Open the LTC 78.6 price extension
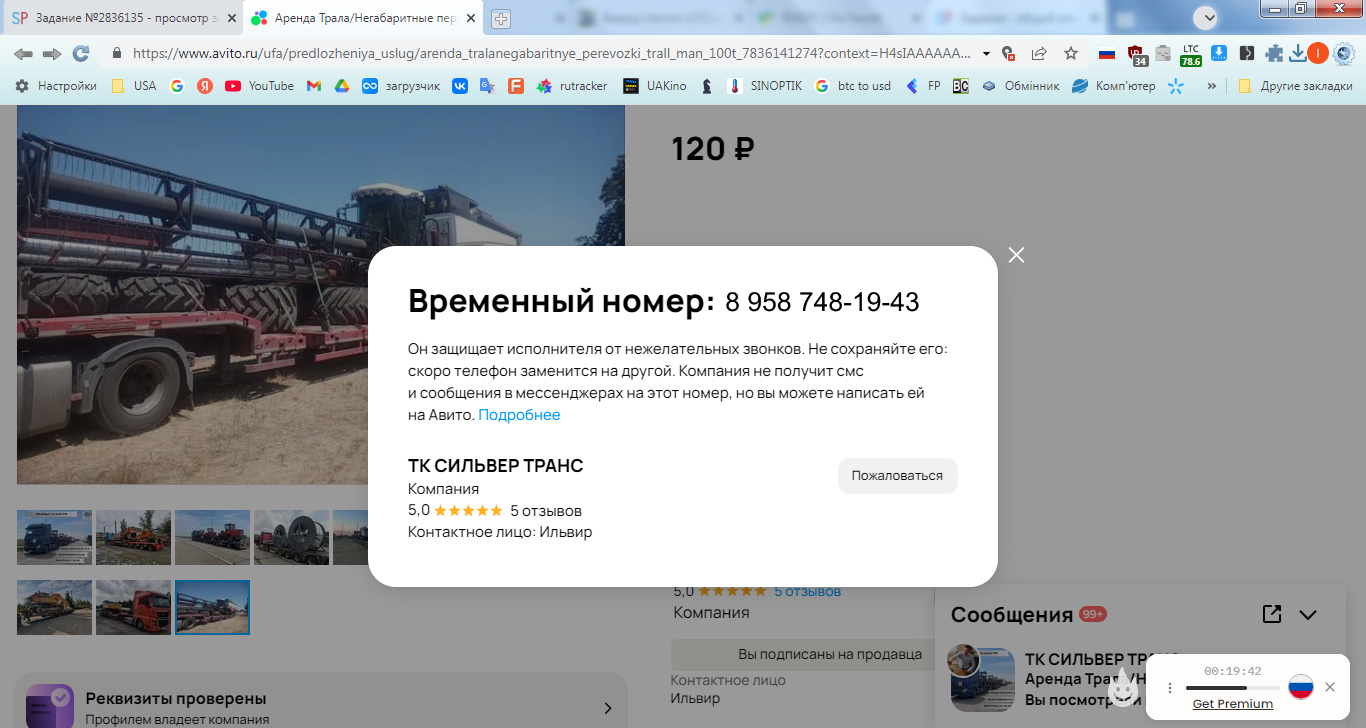 (1191, 54)
